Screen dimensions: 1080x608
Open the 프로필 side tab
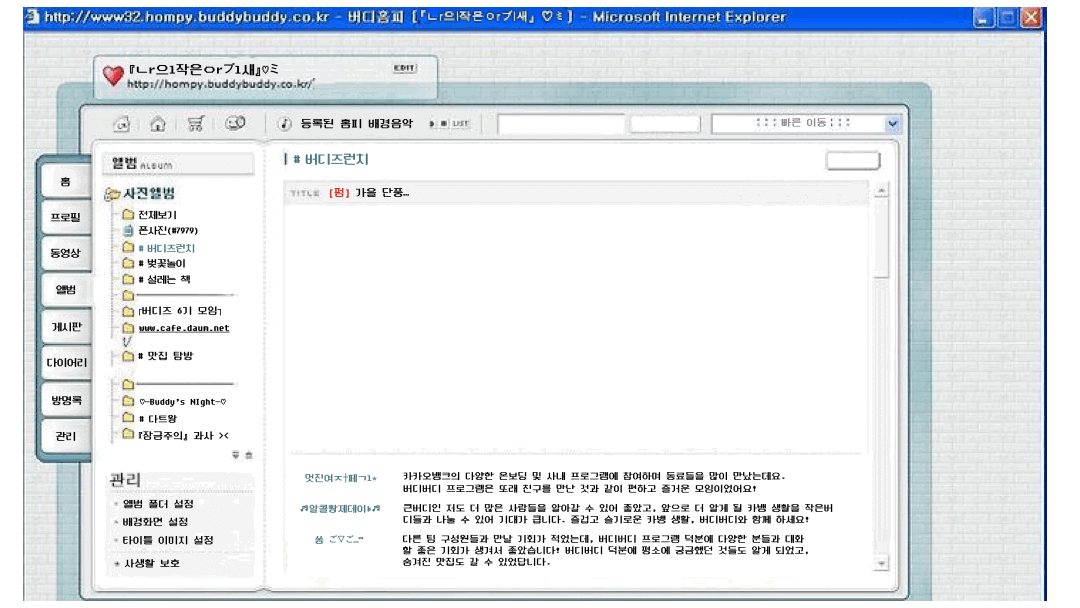65,218
